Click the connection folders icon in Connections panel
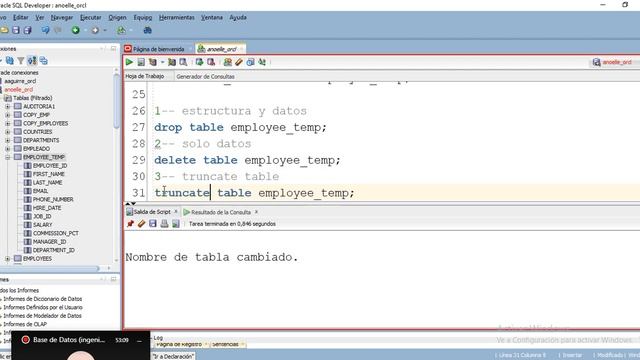 [43, 61]
